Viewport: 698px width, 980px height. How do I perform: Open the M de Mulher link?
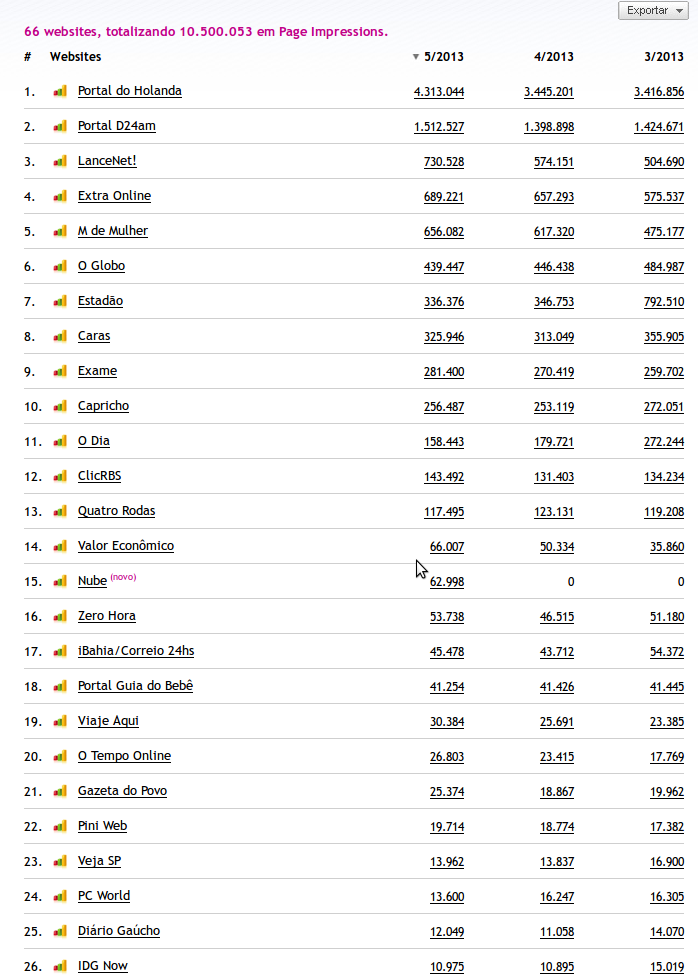(x=113, y=231)
